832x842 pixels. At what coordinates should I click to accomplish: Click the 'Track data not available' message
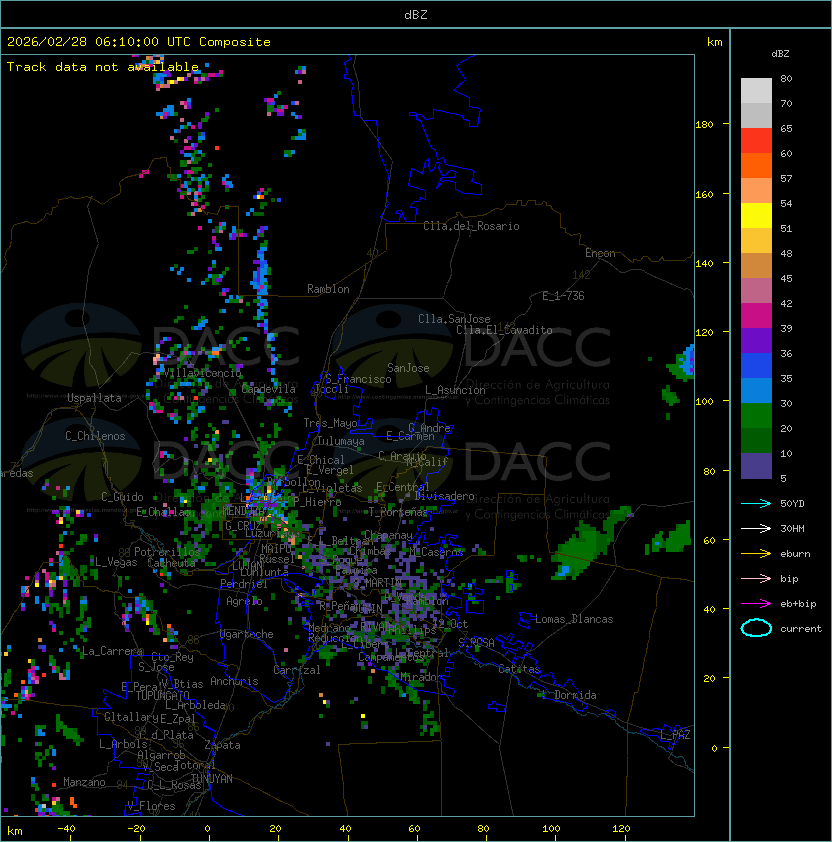click(x=103, y=67)
